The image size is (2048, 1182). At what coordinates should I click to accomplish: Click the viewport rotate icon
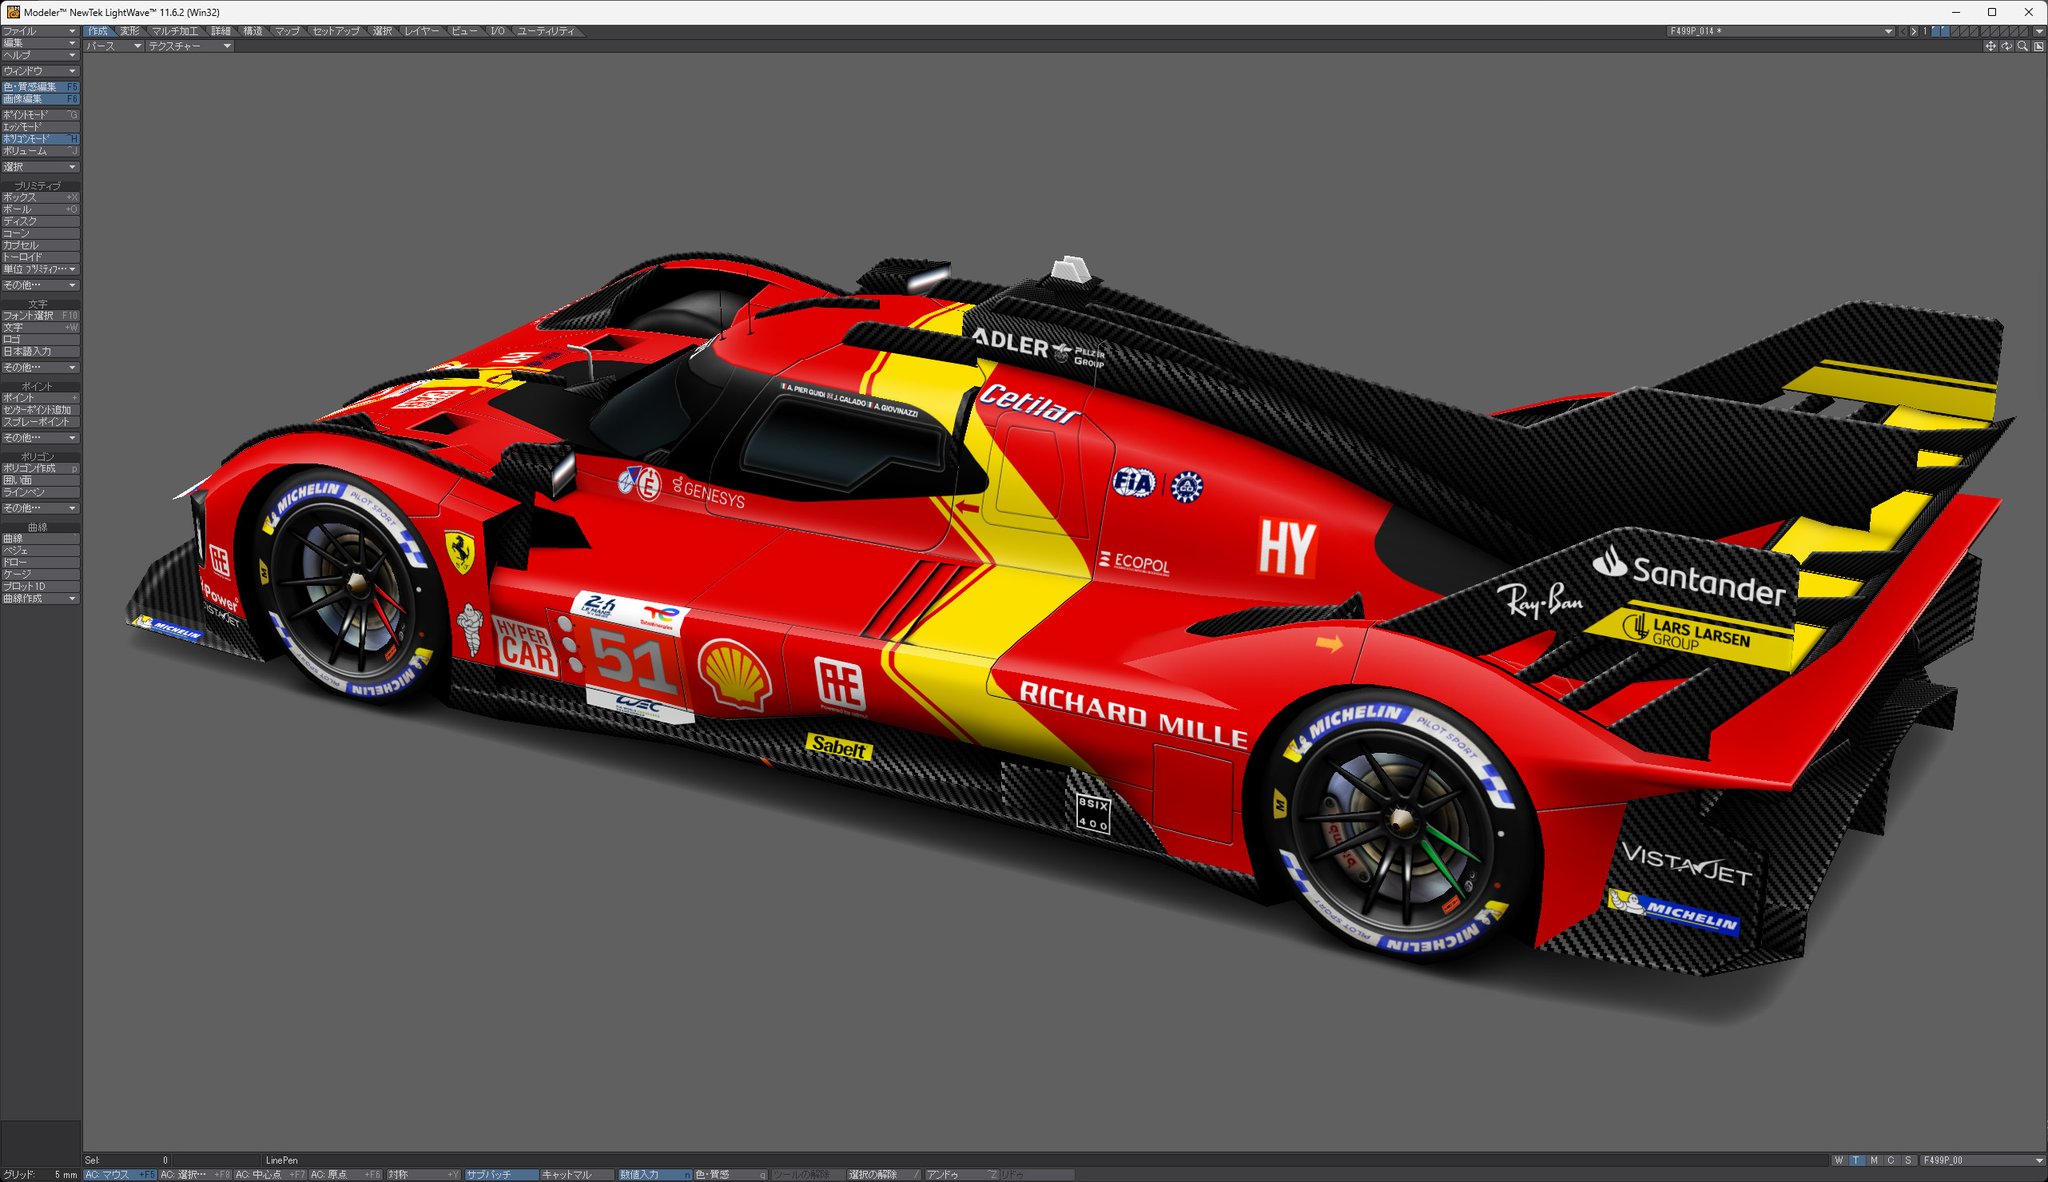tap(2006, 46)
